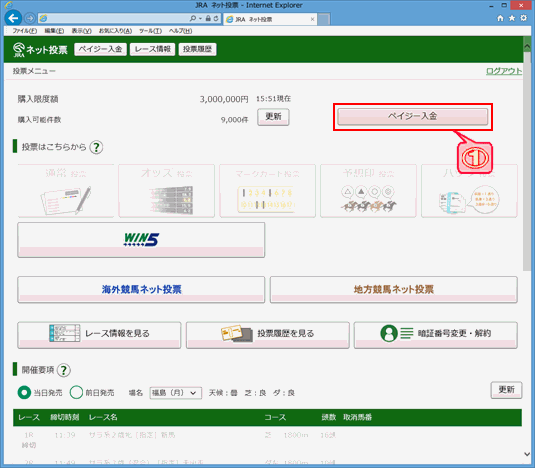Click the browser back arrow button
The height and width of the screenshot is (468, 535).
click(13, 18)
